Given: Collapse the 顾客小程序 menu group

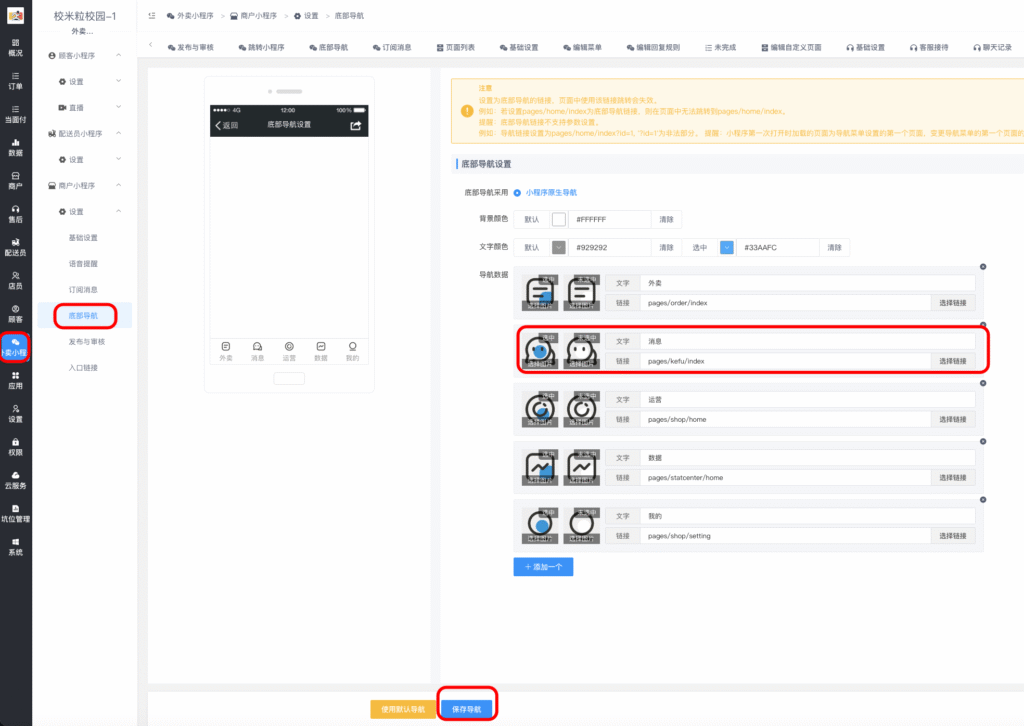Looking at the screenshot, I should pyautogui.click(x=118, y=54).
